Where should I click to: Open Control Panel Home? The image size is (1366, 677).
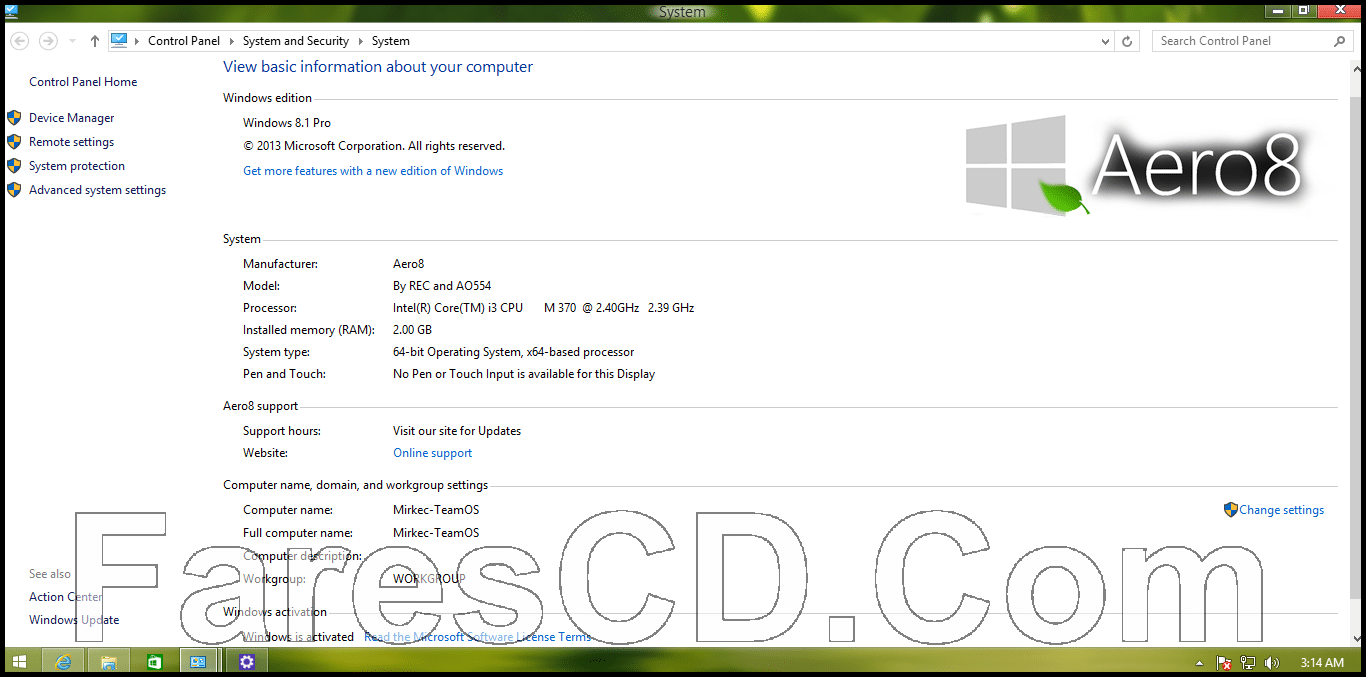(x=83, y=82)
